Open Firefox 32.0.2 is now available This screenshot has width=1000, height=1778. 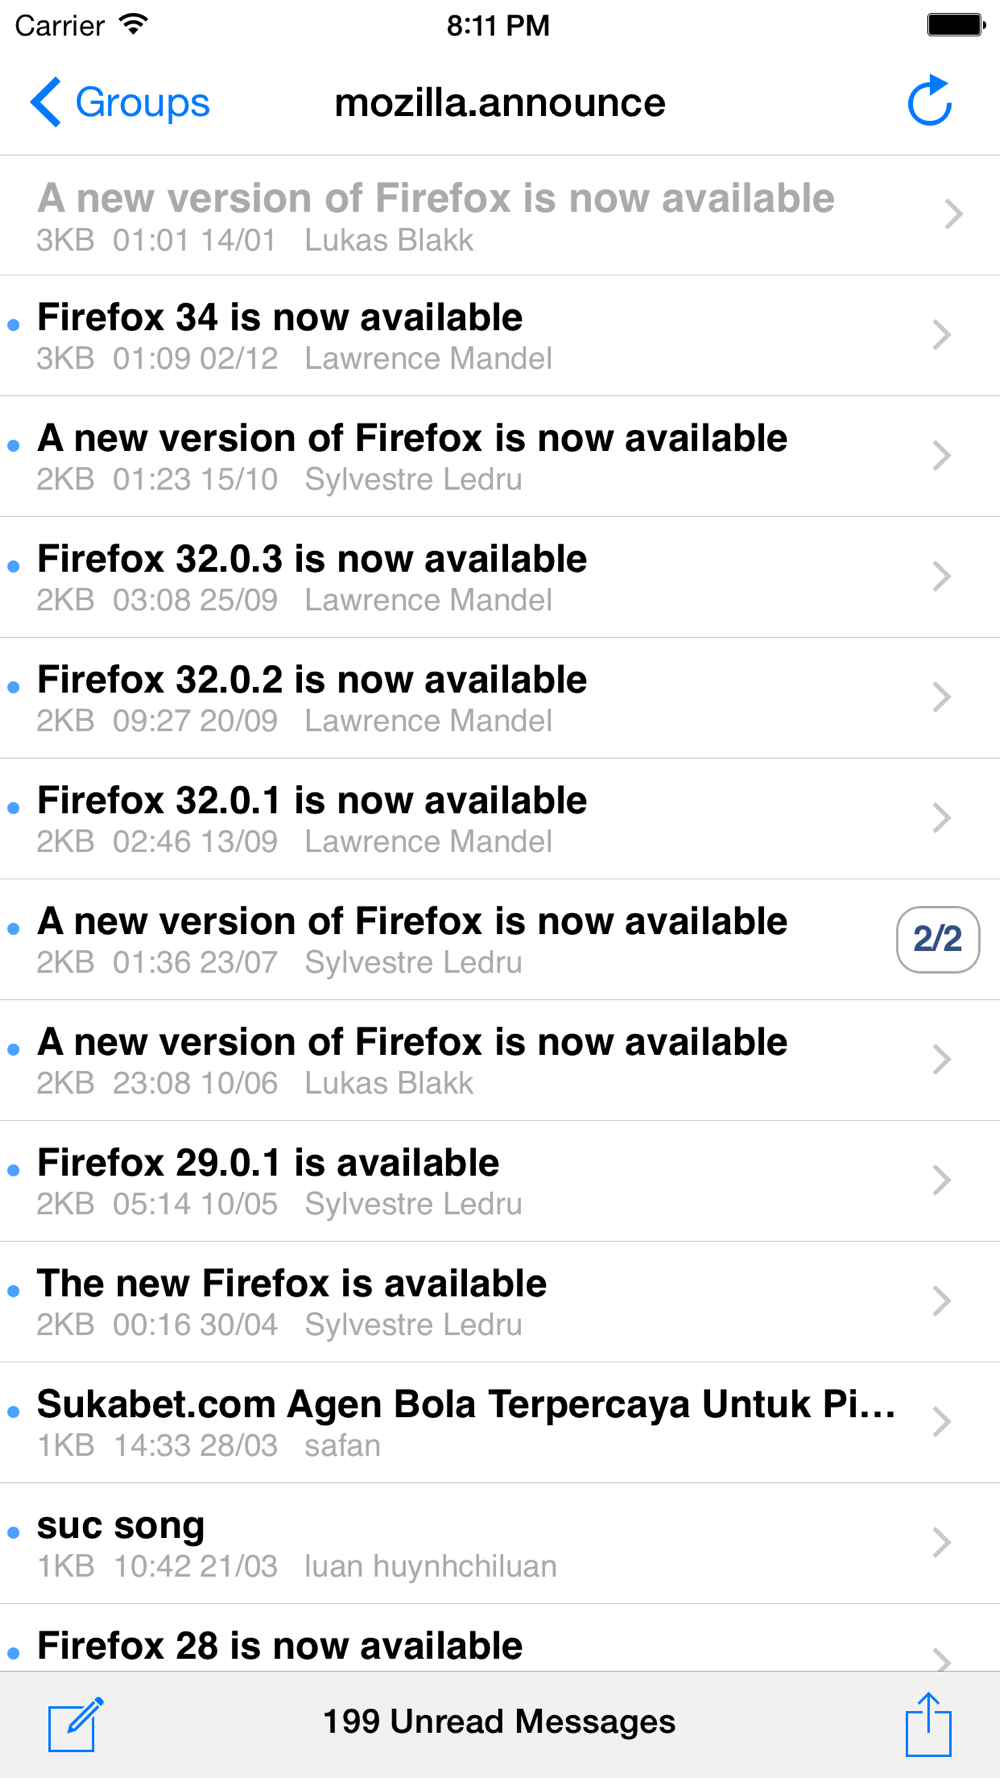pyautogui.click(x=500, y=698)
